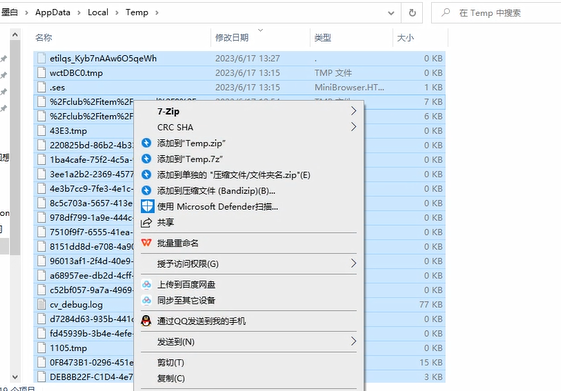Go to Local in breadcrumb
561x391 pixels.
98,13
